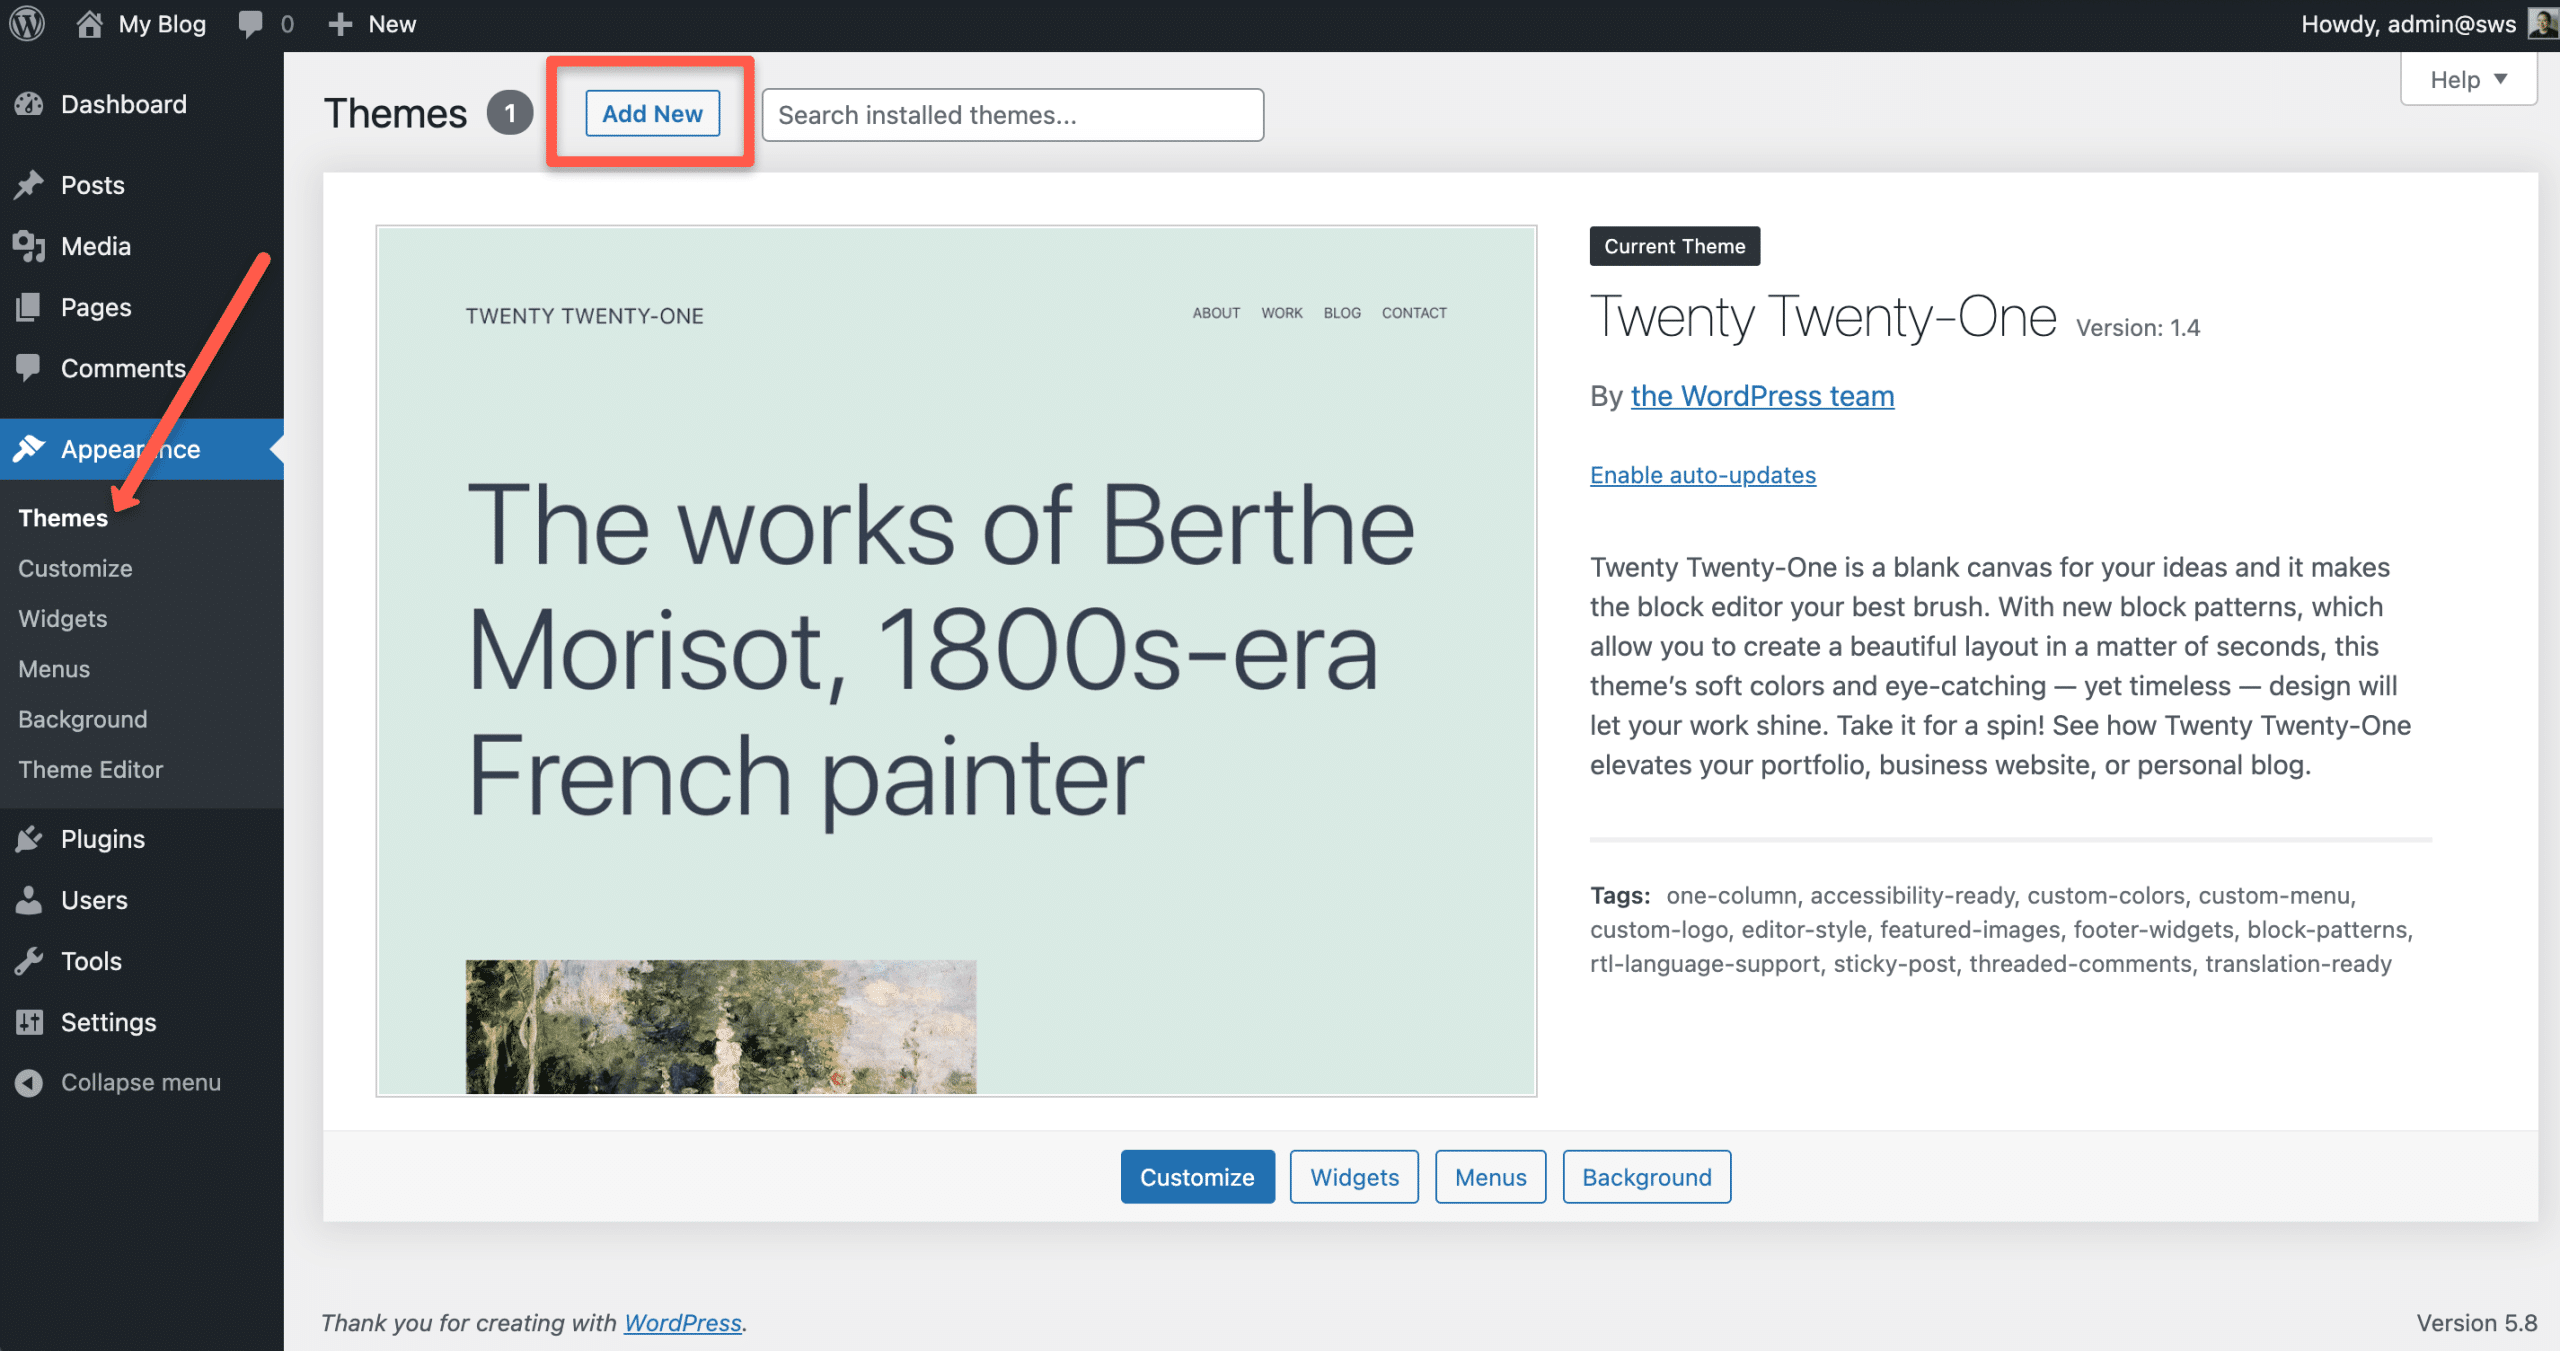The height and width of the screenshot is (1351, 2560).
Task: Open the New content dropdown
Action: pyautogui.click(x=372, y=24)
